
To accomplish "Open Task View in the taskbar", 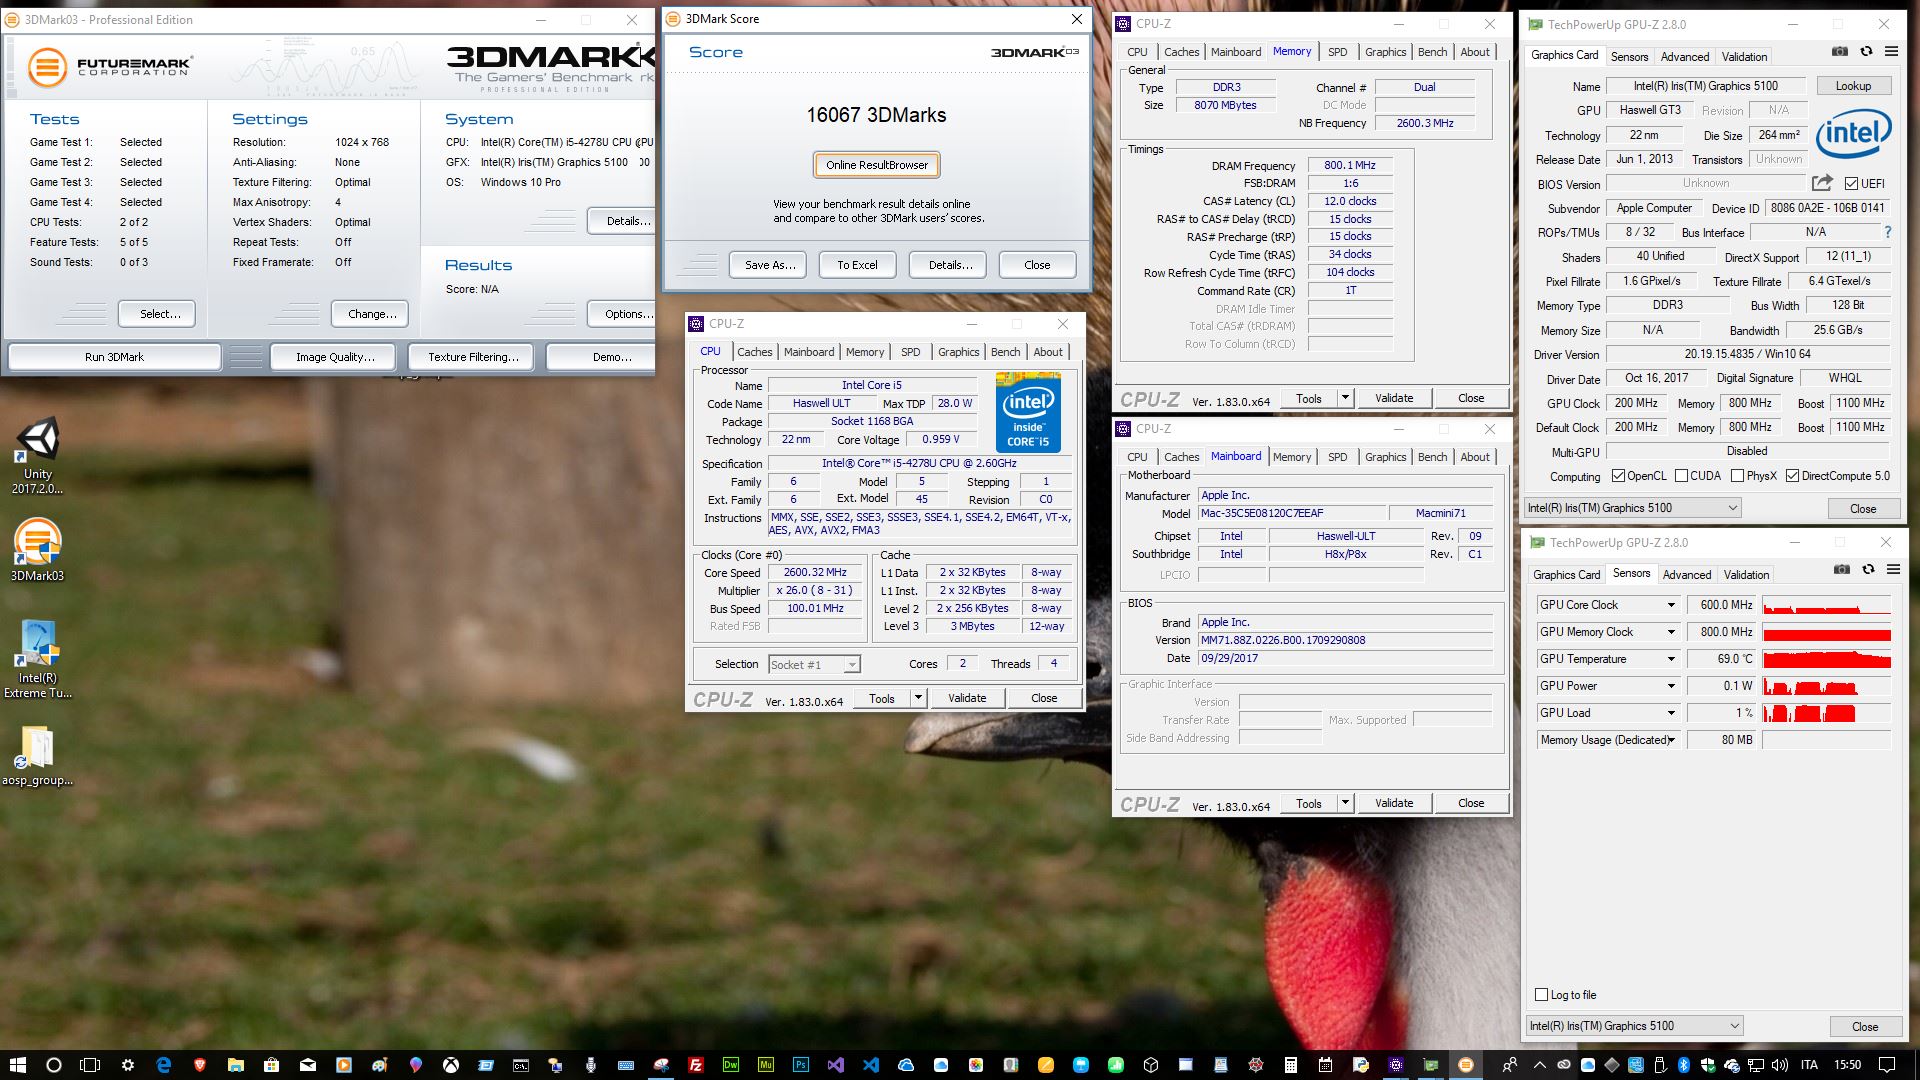I will pos(90,1065).
